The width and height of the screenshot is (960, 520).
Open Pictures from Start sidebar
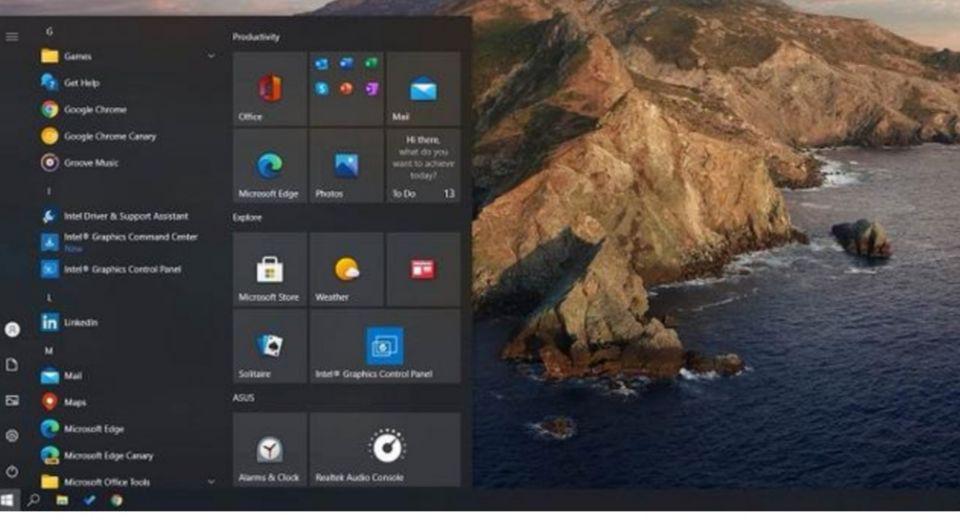pyautogui.click(x=12, y=401)
